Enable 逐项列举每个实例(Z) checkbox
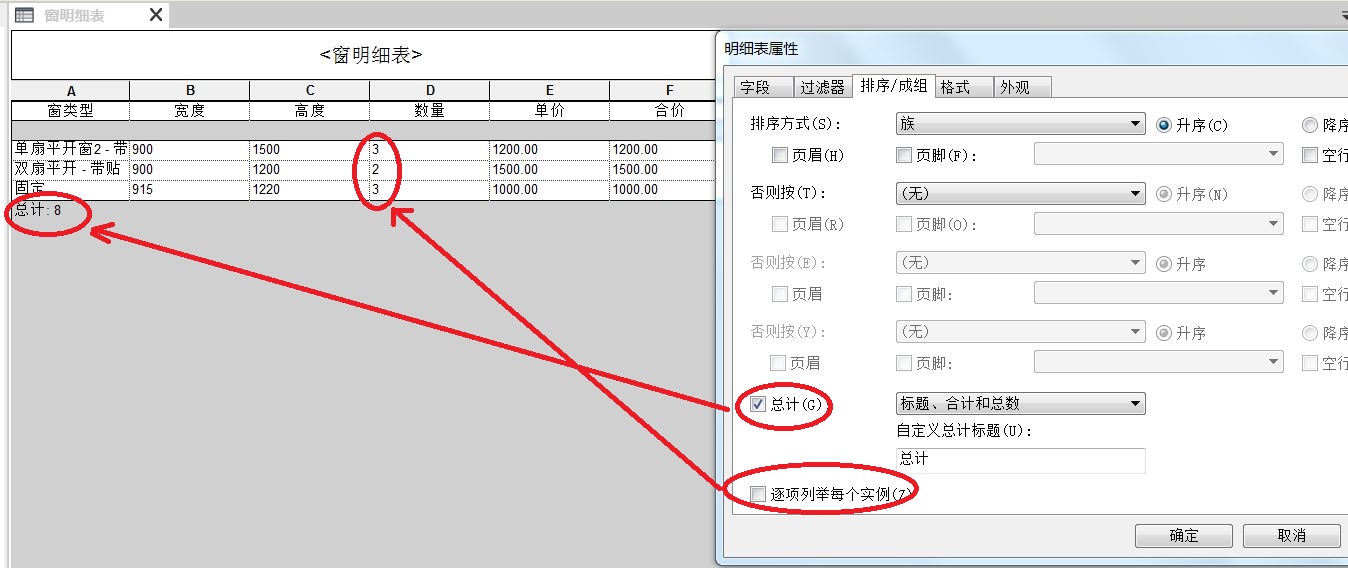 coord(758,494)
